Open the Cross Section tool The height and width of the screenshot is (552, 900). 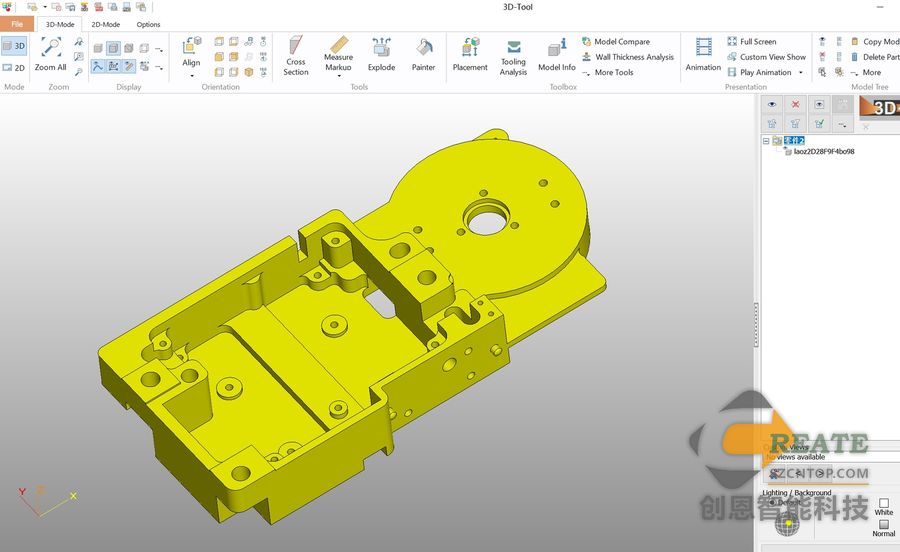coord(296,56)
